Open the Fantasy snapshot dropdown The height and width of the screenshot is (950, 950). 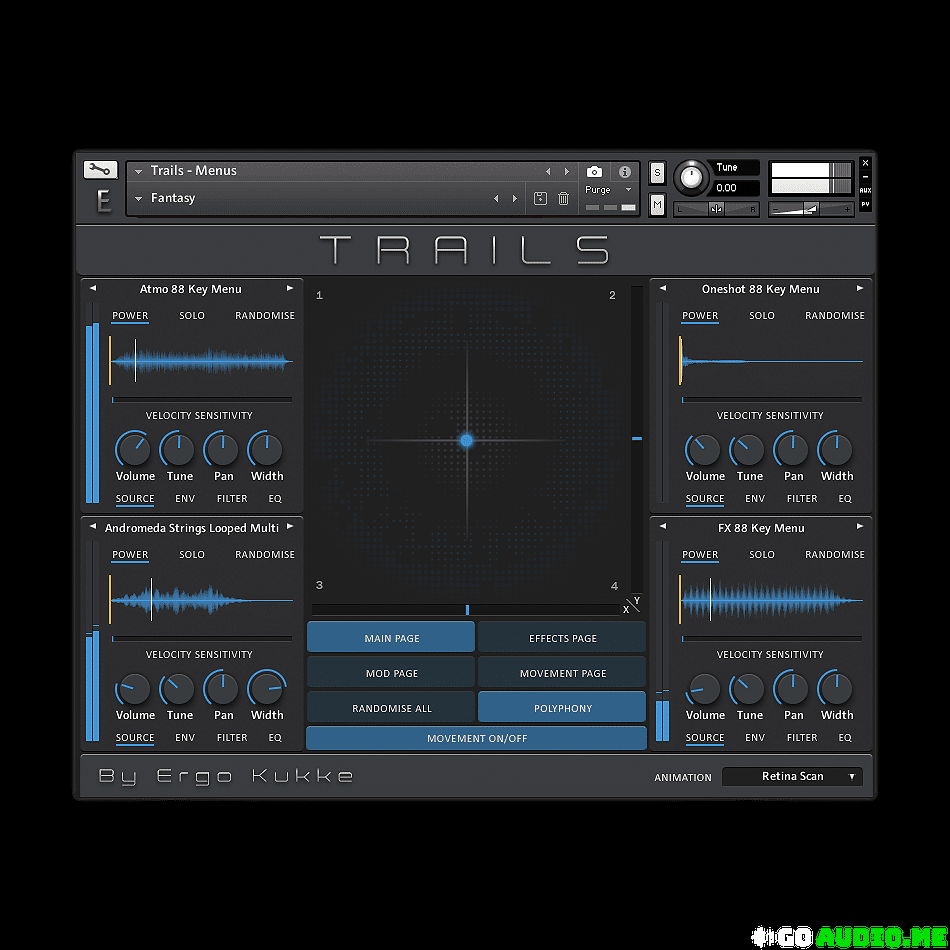click(139, 198)
